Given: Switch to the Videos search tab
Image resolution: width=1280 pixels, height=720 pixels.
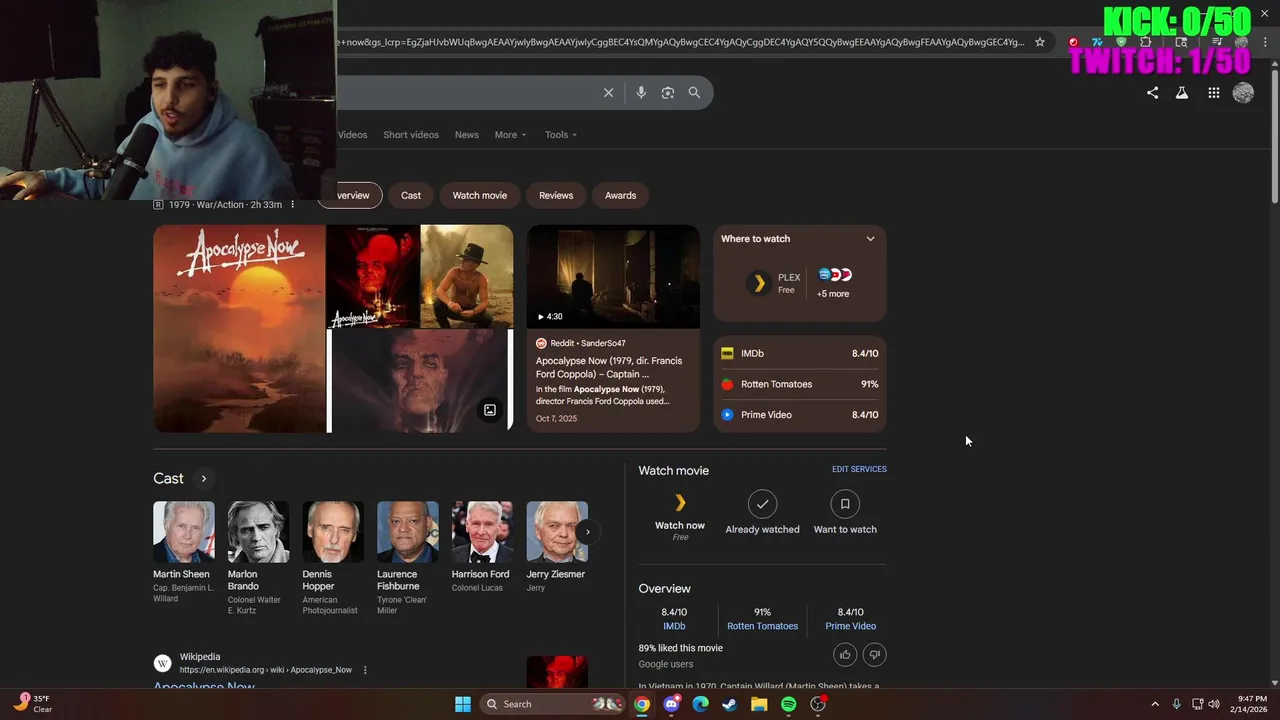Looking at the screenshot, I should pyautogui.click(x=352, y=135).
